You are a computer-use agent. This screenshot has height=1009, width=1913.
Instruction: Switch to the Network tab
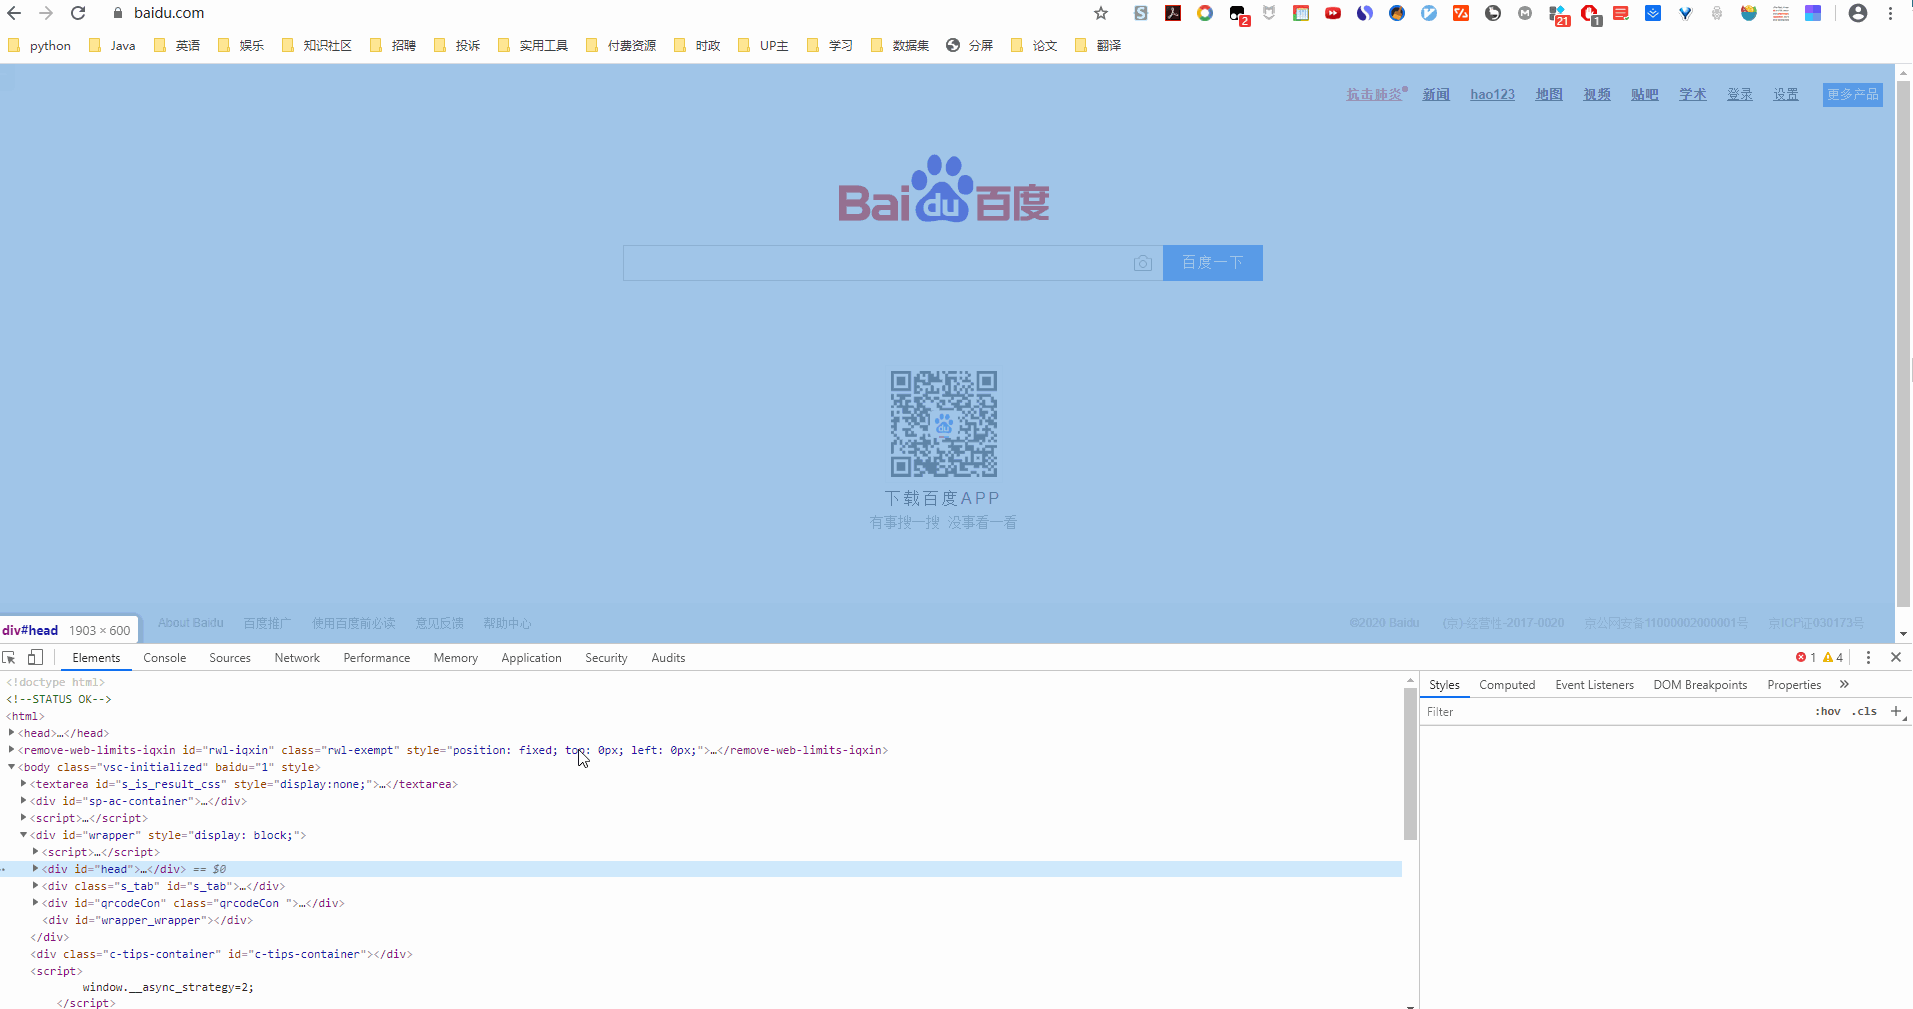pyautogui.click(x=297, y=658)
